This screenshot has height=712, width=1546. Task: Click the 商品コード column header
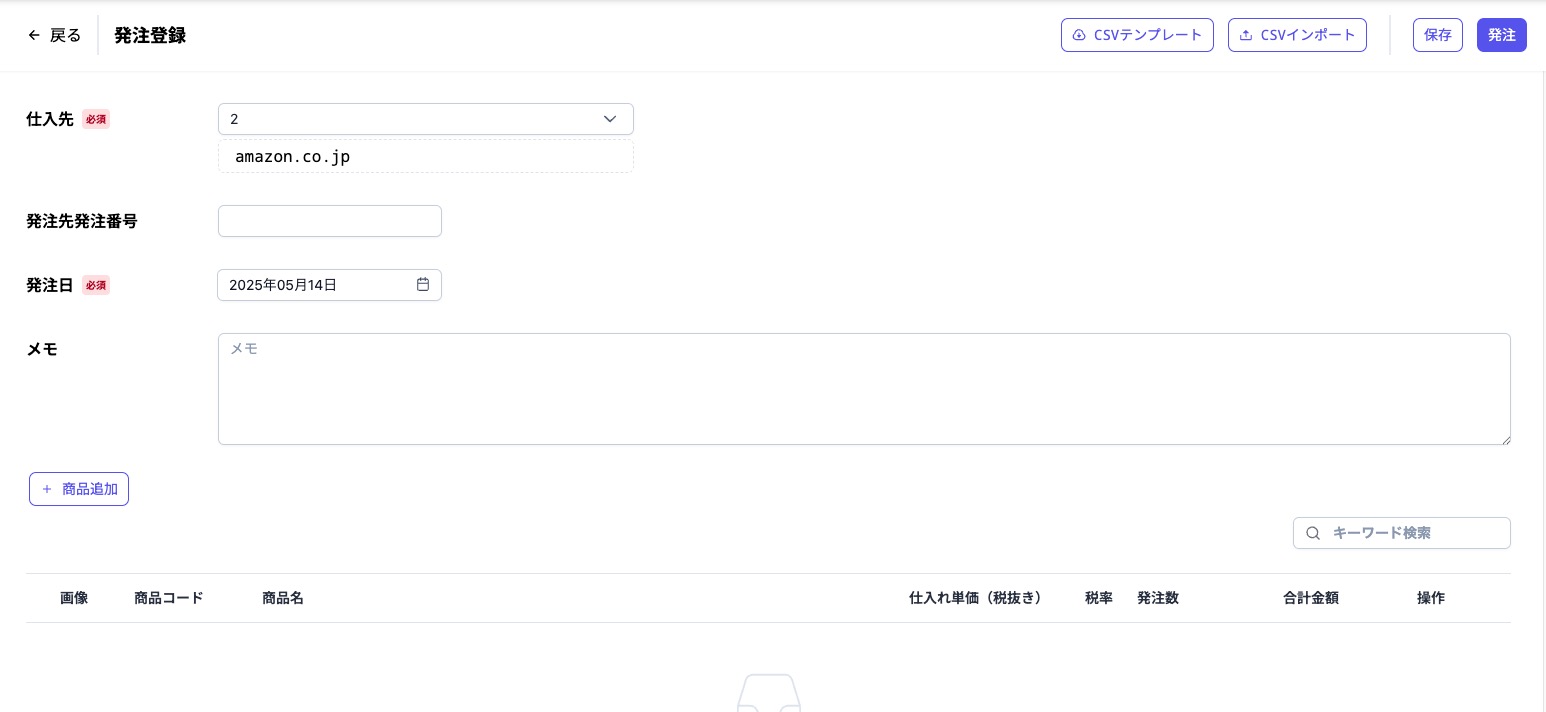pos(169,598)
